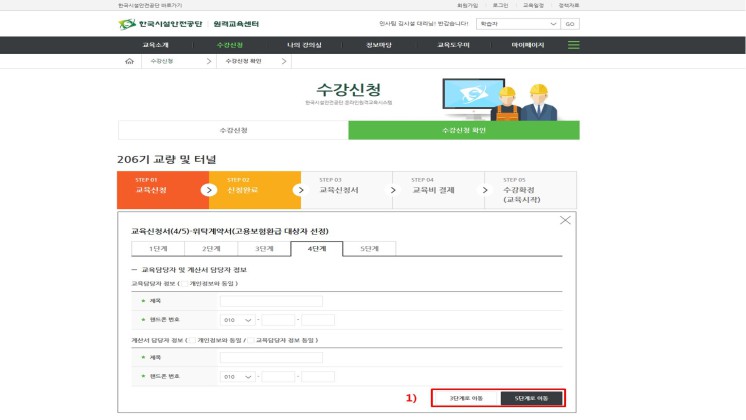Click the 한국시설안전공단 logo

coord(162,23)
